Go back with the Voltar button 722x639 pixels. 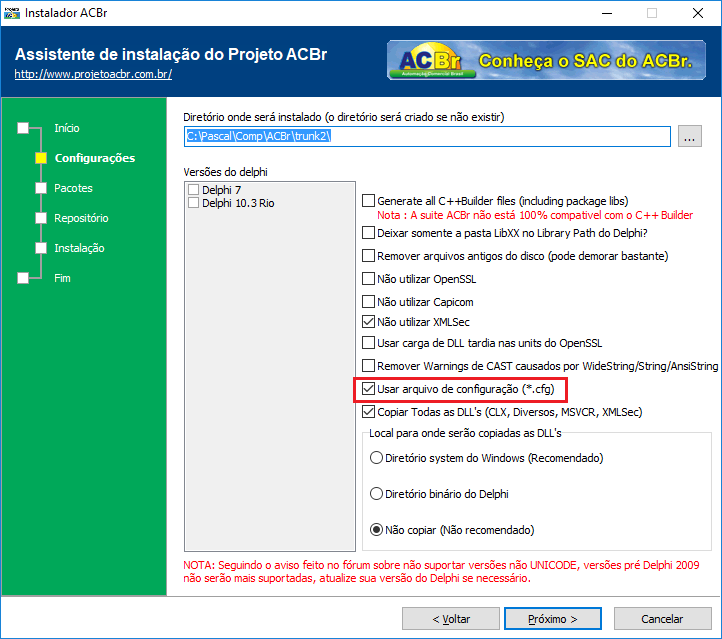coord(451,619)
